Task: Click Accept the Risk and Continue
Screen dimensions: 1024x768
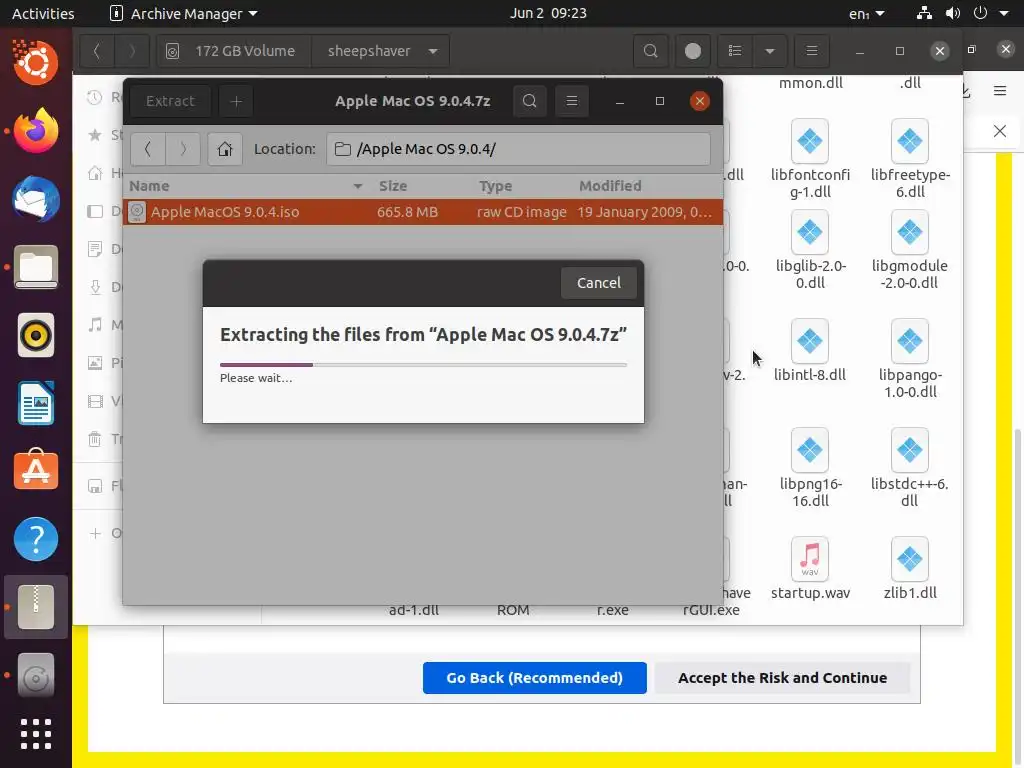Action: (782, 678)
